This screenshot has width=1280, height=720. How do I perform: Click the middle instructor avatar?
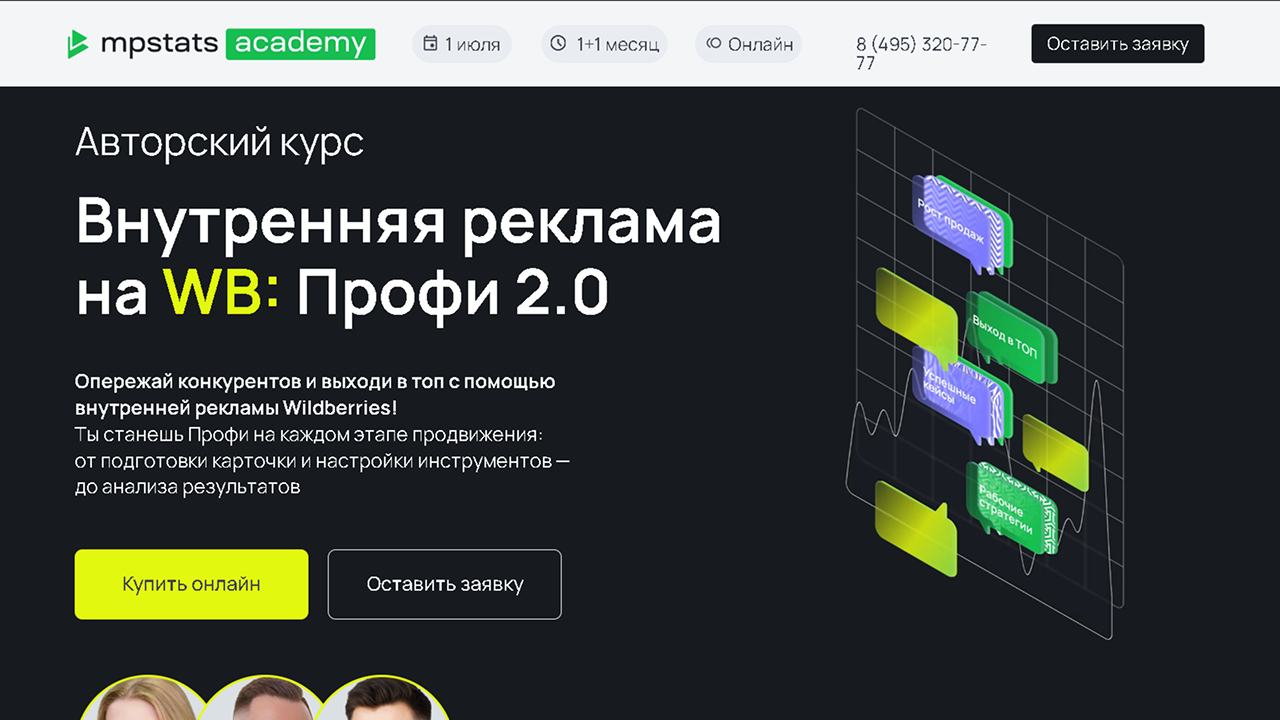(264, 698)
